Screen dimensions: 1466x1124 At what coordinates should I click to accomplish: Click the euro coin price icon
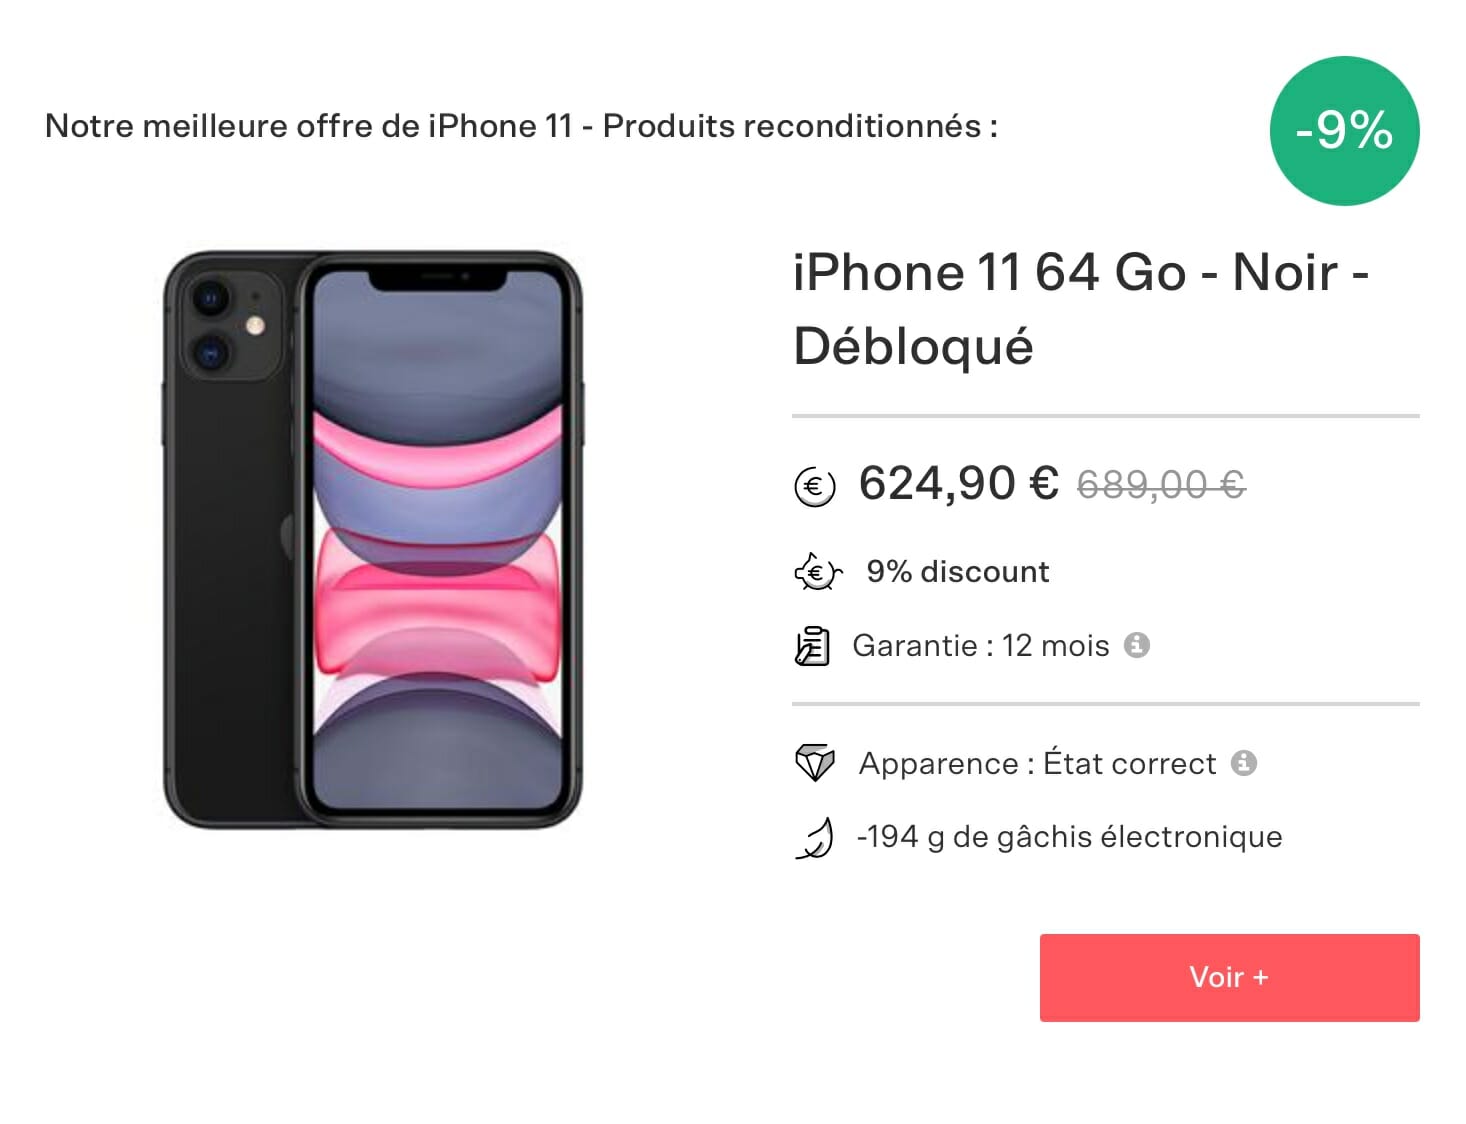point(814,487)
